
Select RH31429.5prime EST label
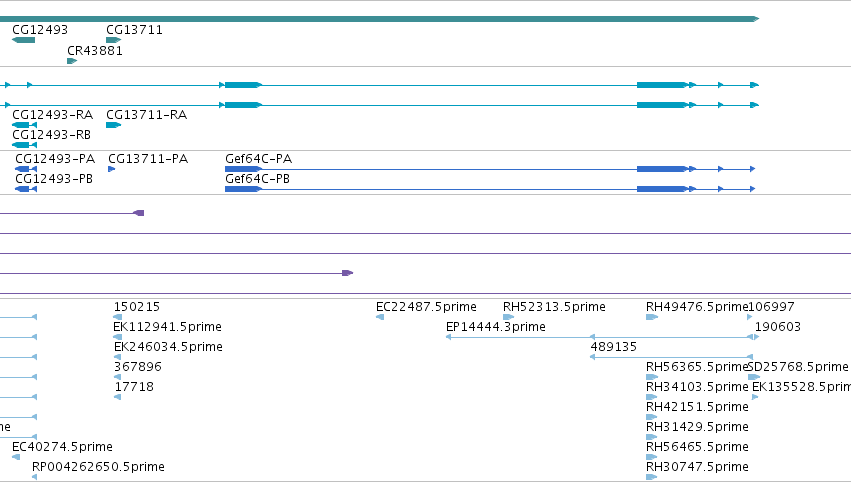[x=697, y=427]
